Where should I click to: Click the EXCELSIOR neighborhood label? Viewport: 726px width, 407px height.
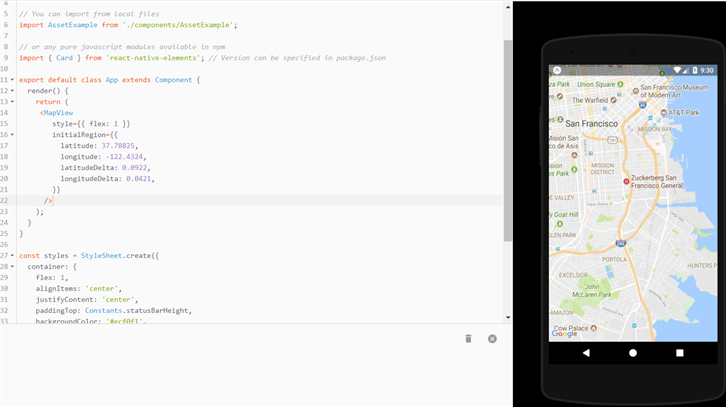pos(573,275)
